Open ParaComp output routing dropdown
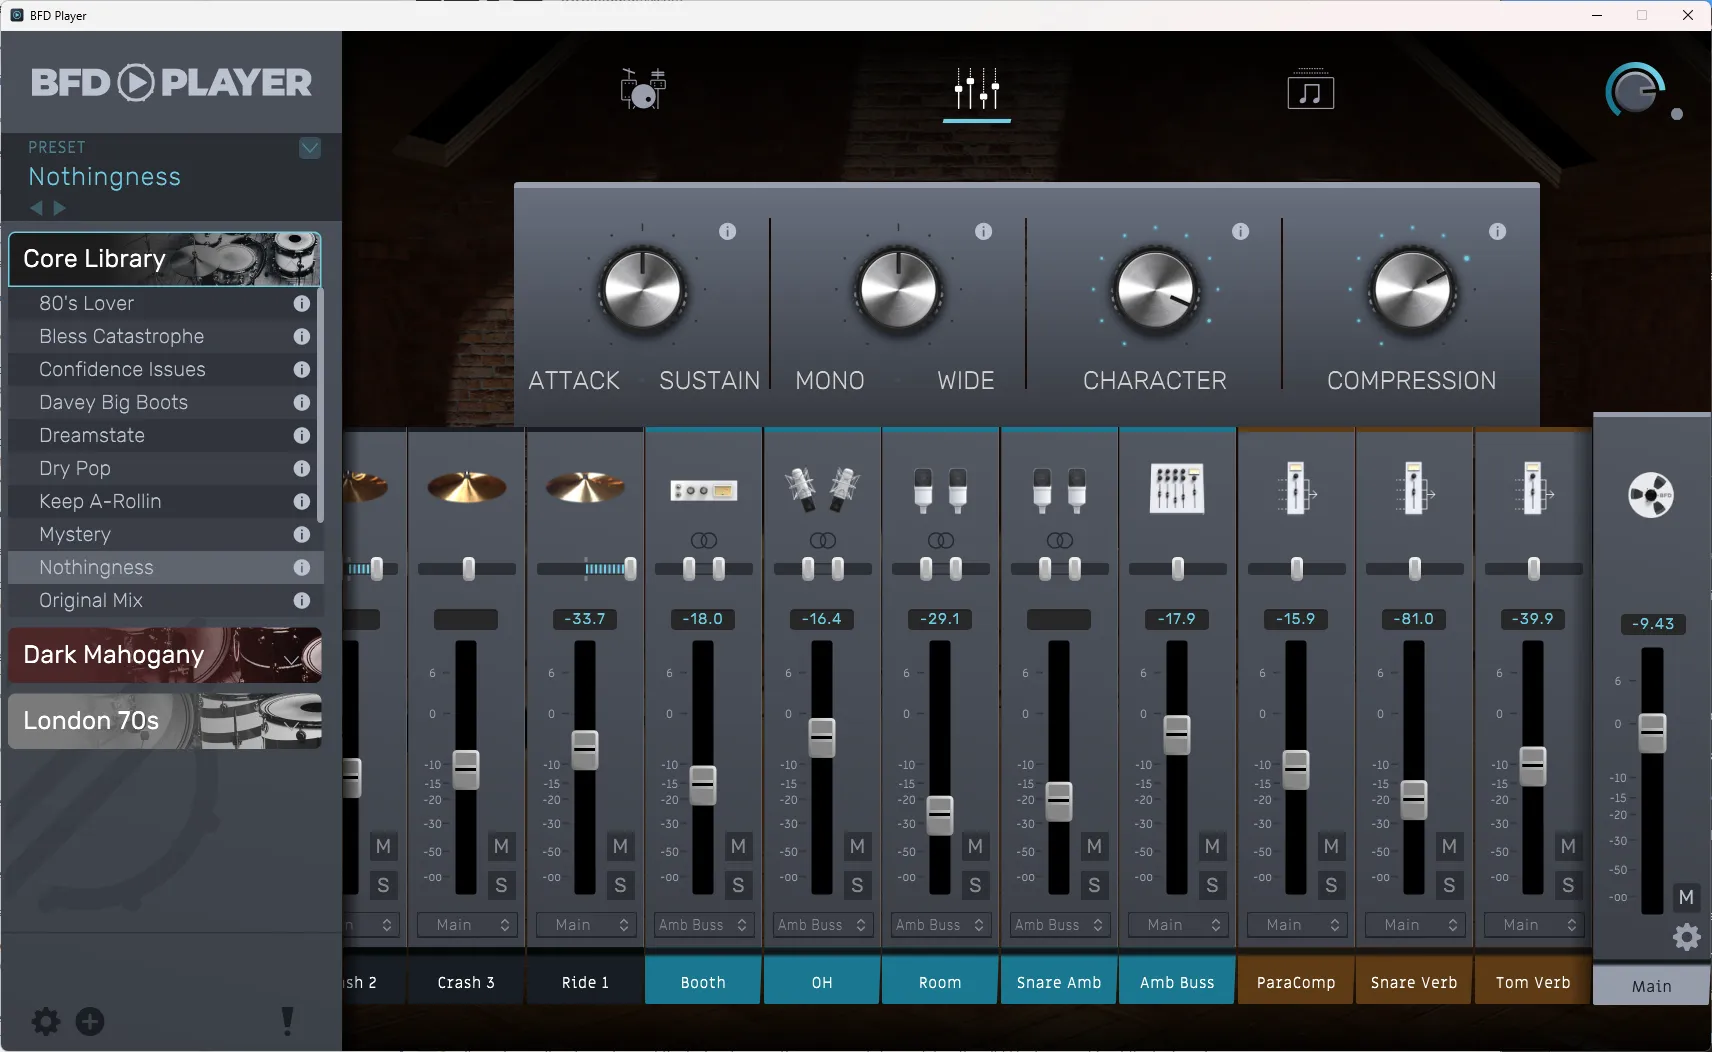The height and width of the screenshot is (1052, 1712). pyautogui.click(x=1295, y=925)
